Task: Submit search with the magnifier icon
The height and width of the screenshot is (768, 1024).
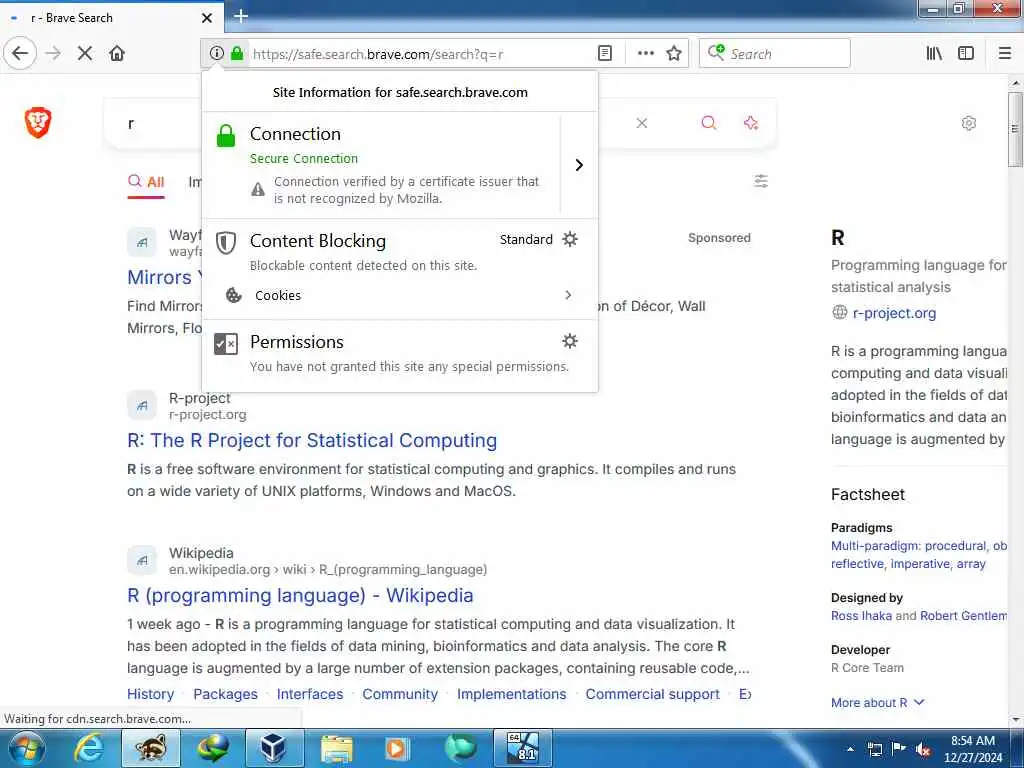Action: click(709, 123)
